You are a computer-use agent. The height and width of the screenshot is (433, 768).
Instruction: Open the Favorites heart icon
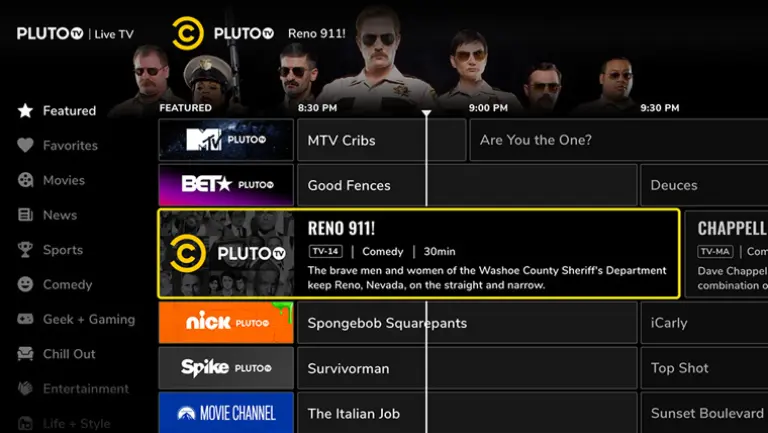pos(25,145)
